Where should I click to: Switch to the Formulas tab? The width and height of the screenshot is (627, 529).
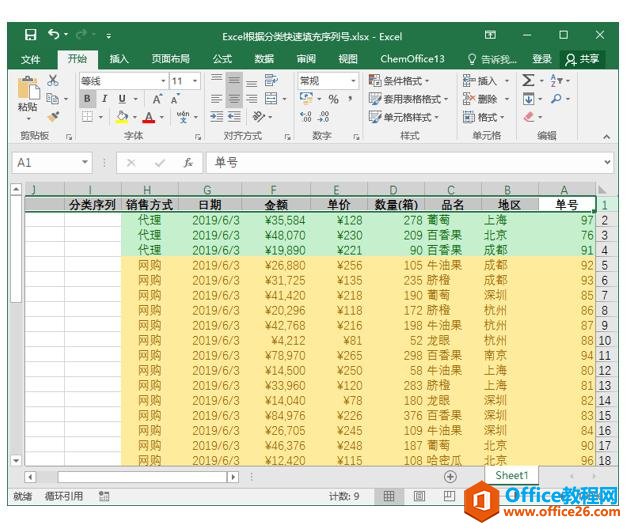[222, 59]
